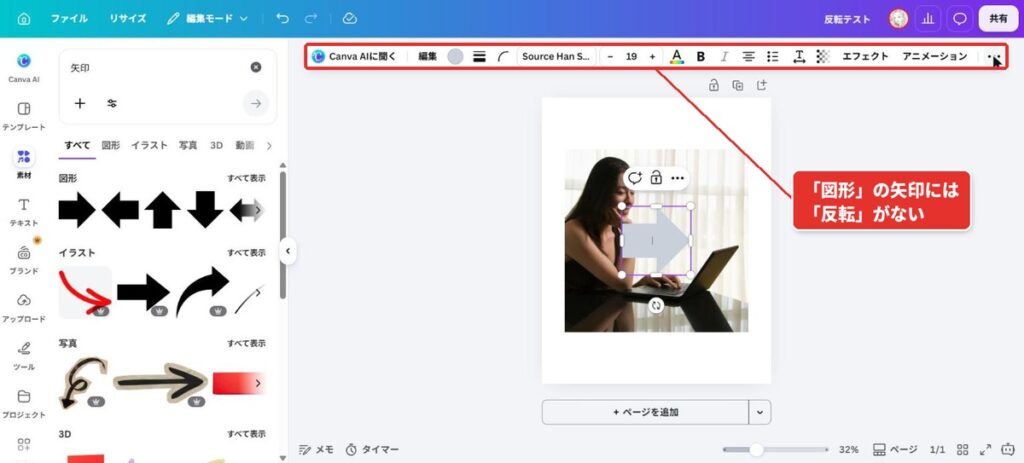1024x463 pixels.
Task: Show all in 図形 section
Action: pos(246,178)
